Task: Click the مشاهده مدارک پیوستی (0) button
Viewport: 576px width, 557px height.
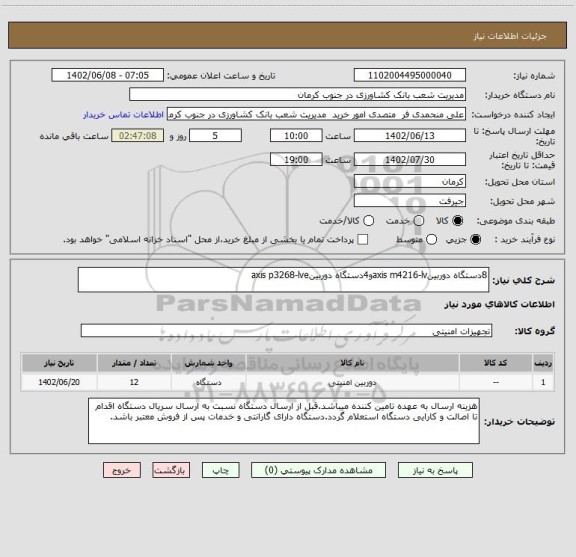Action: click(318, 470)
